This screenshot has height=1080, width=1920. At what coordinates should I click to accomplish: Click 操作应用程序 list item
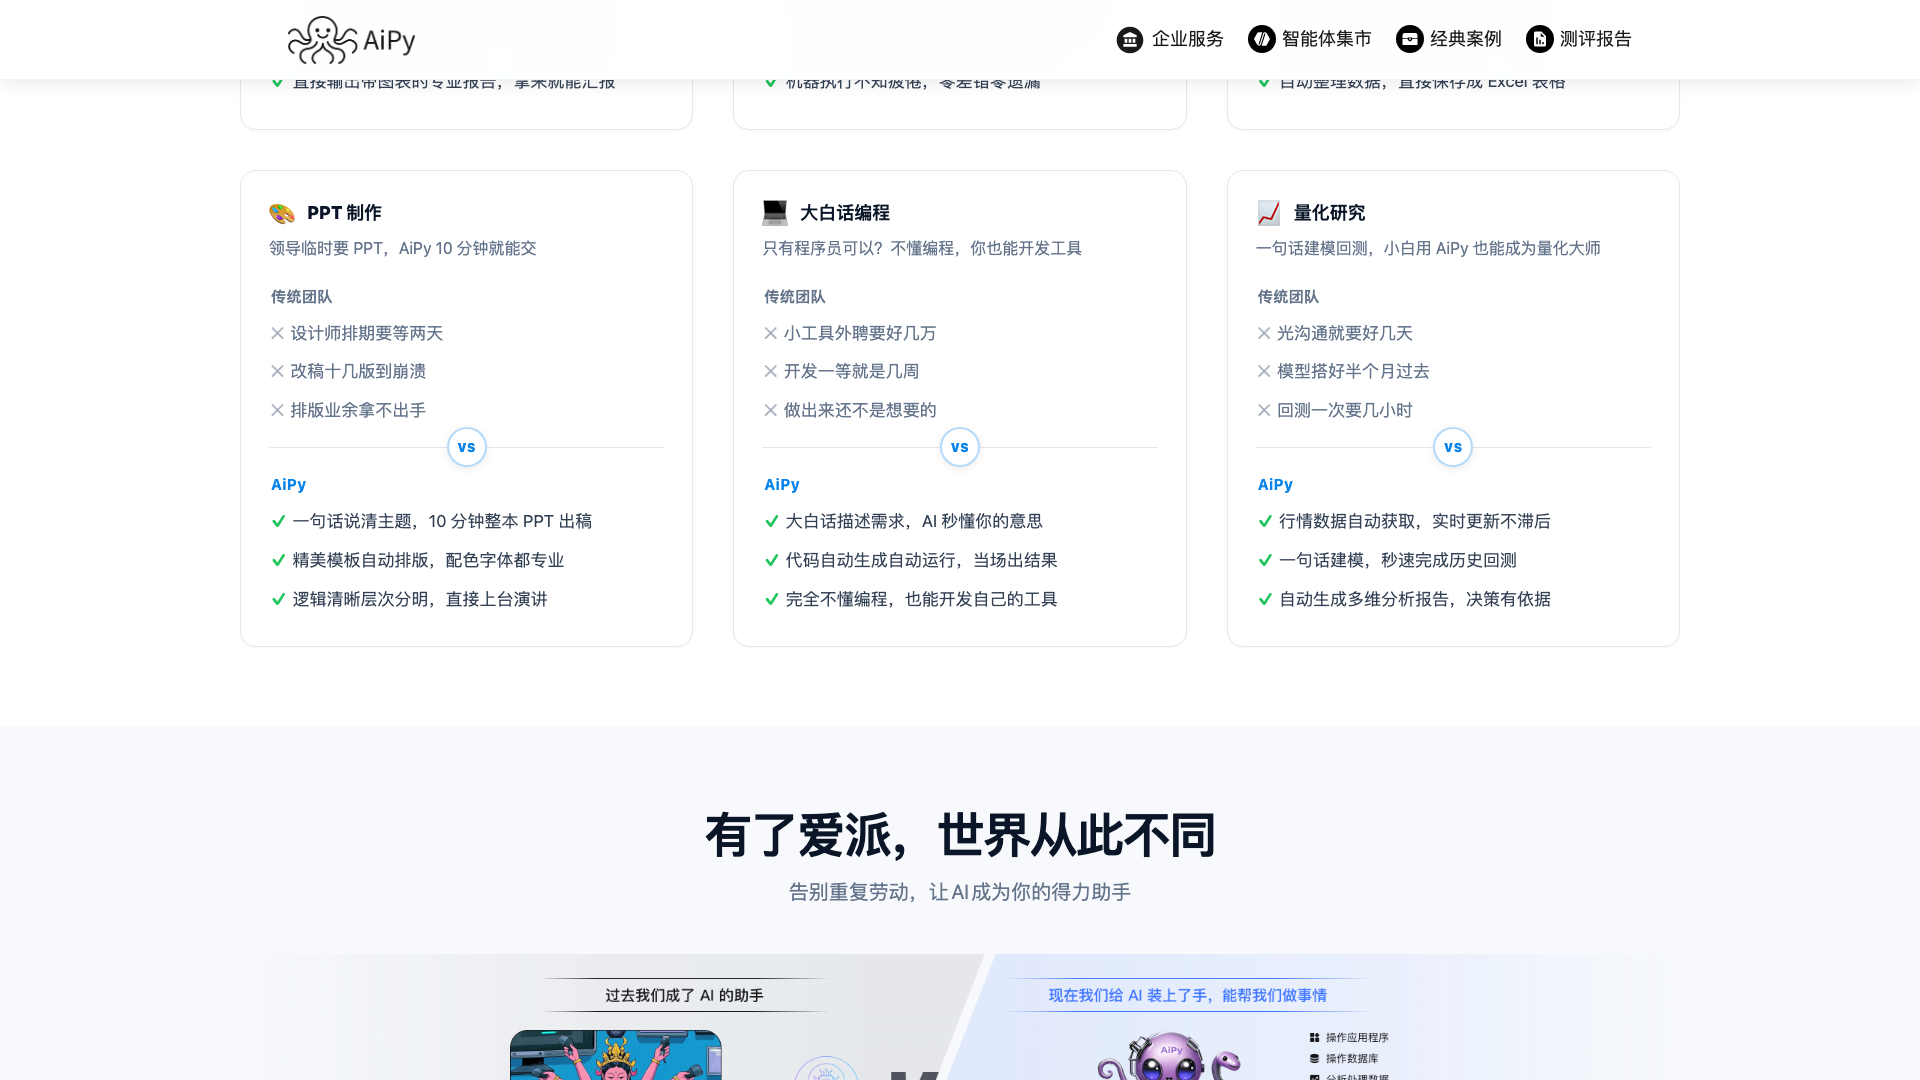tap(1349, 1037)
